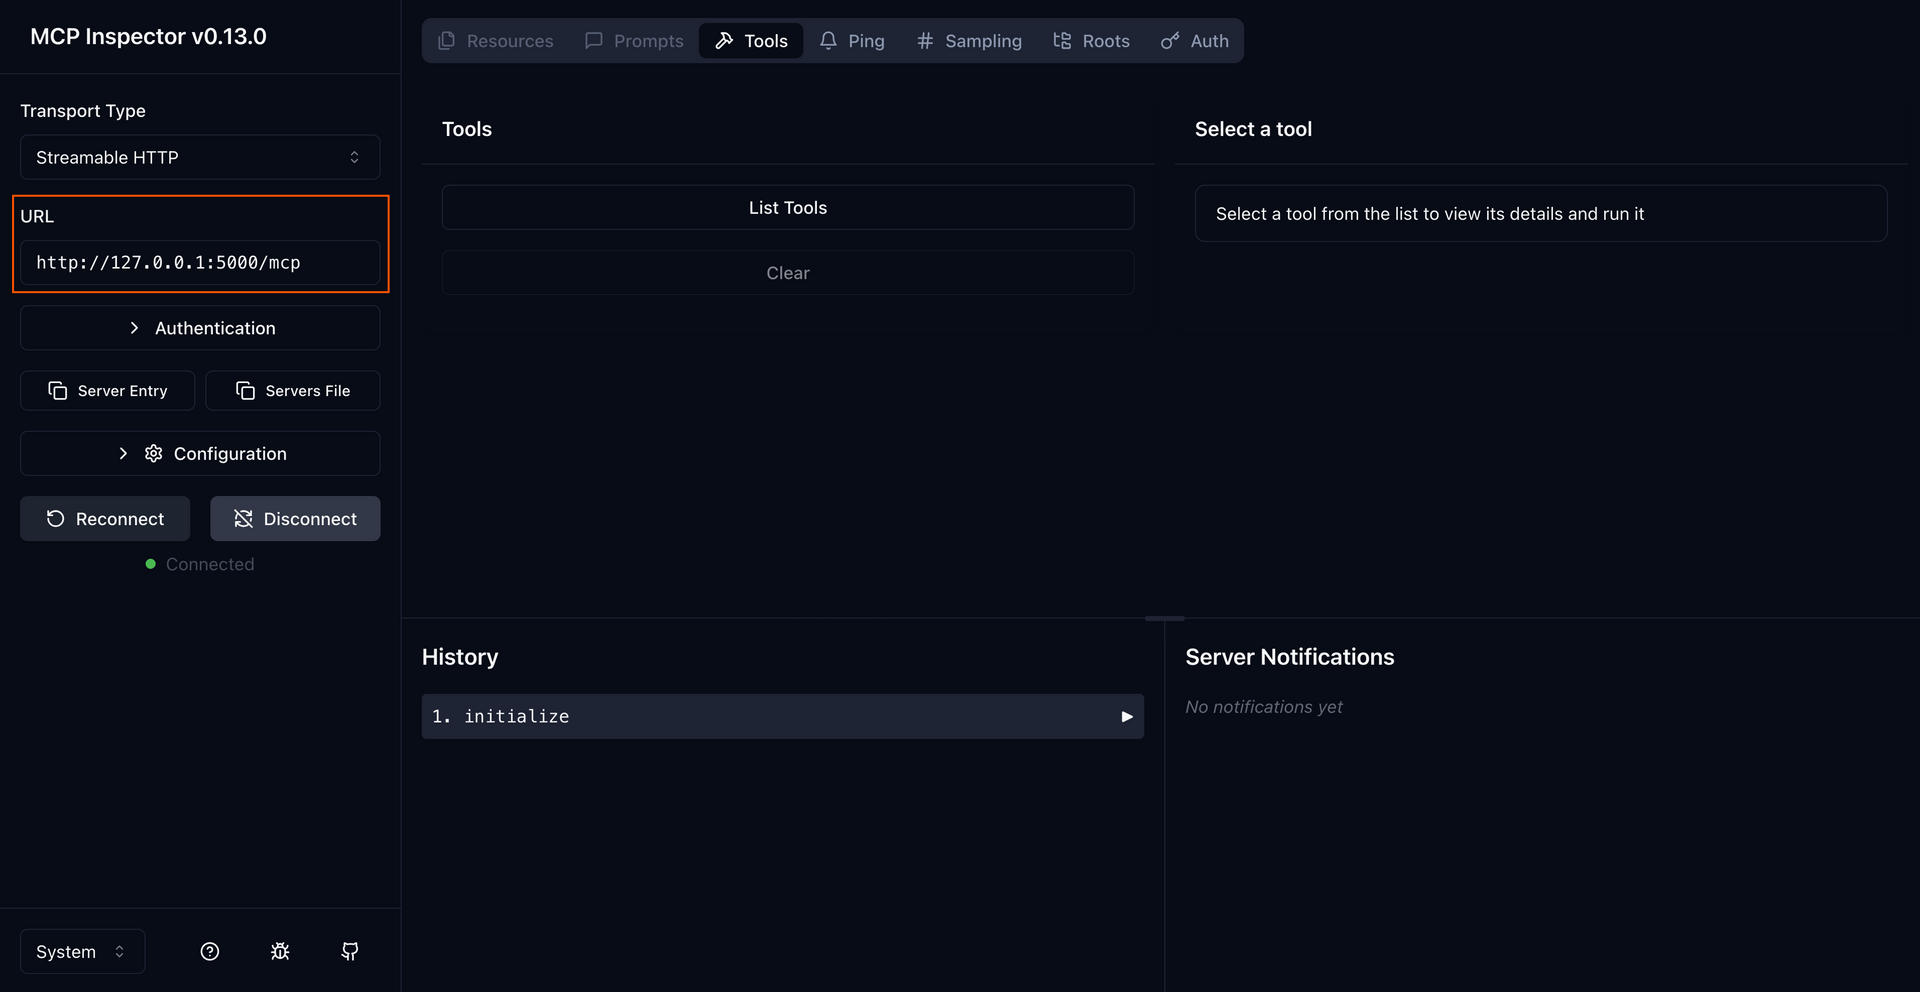Open the System theme selector
The image size is (1920, 992).
click(x=80, y=951)
